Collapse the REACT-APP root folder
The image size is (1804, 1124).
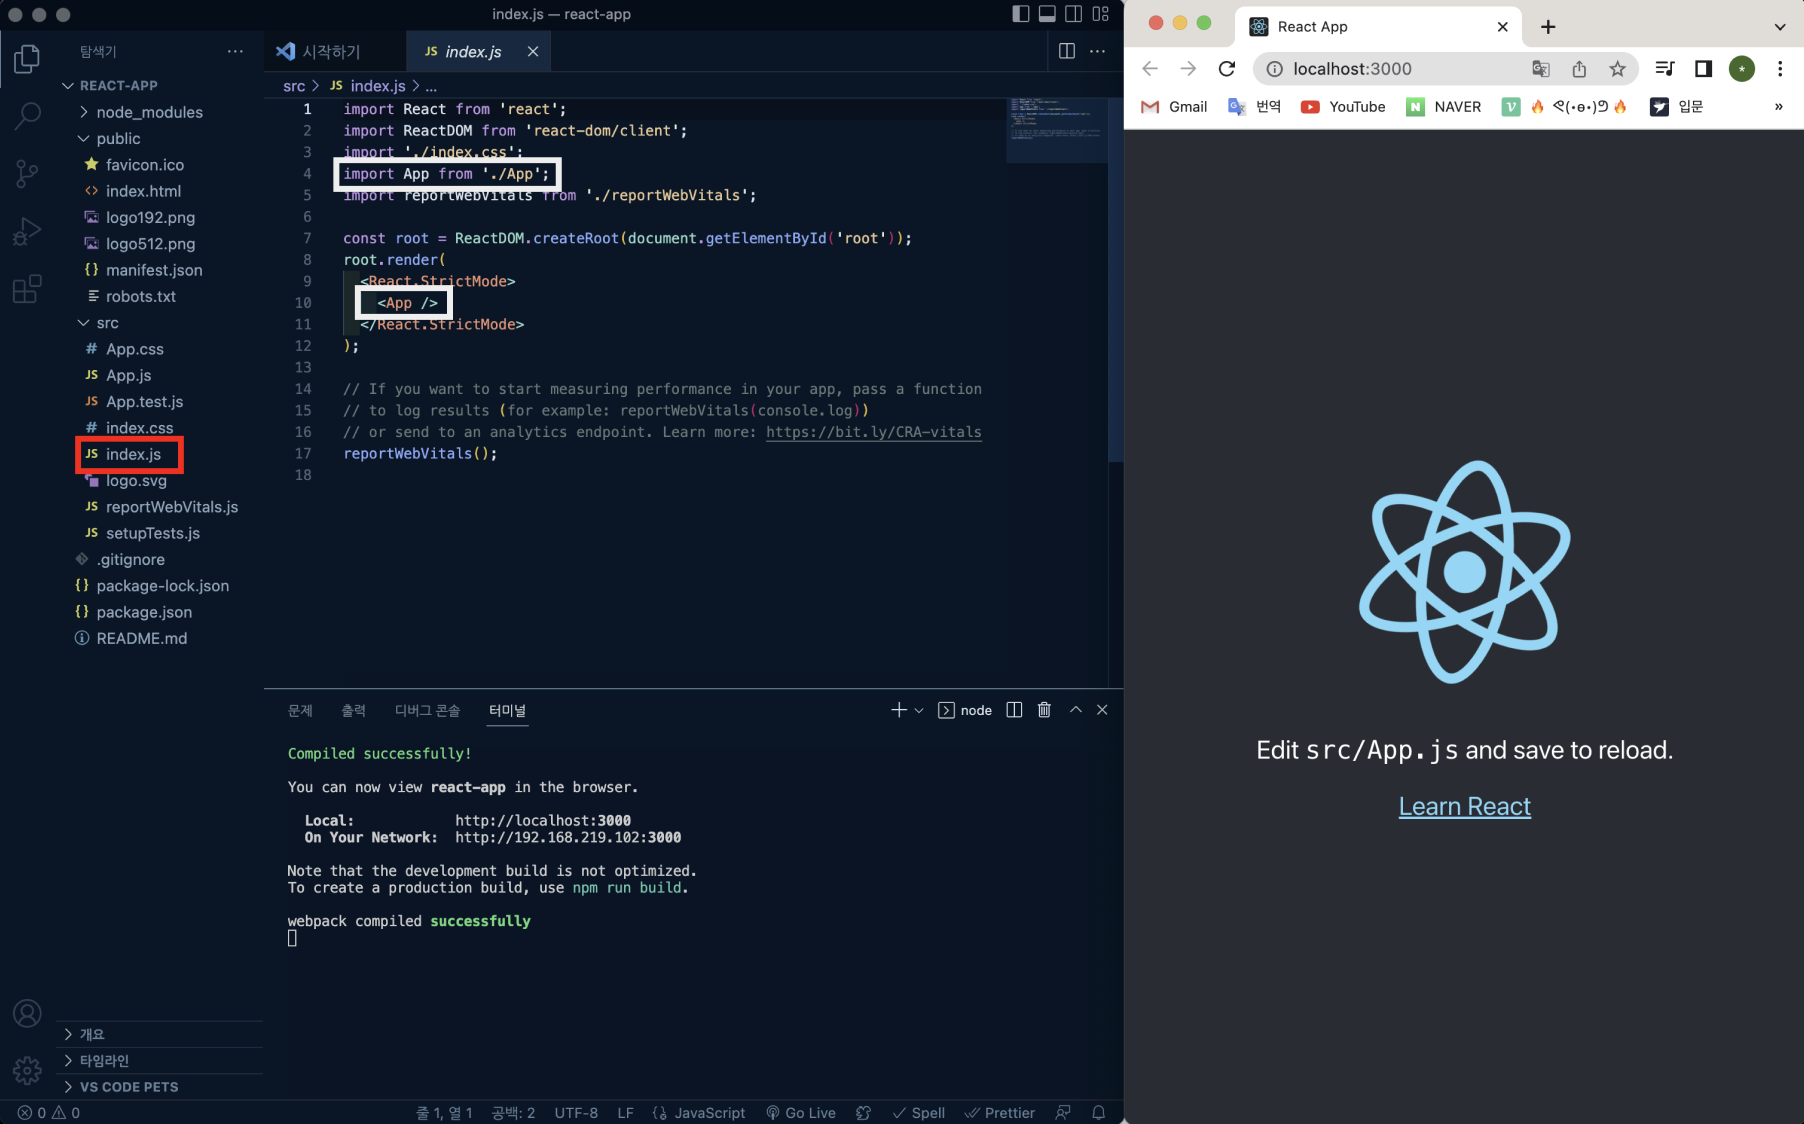[x=160, y=85]
